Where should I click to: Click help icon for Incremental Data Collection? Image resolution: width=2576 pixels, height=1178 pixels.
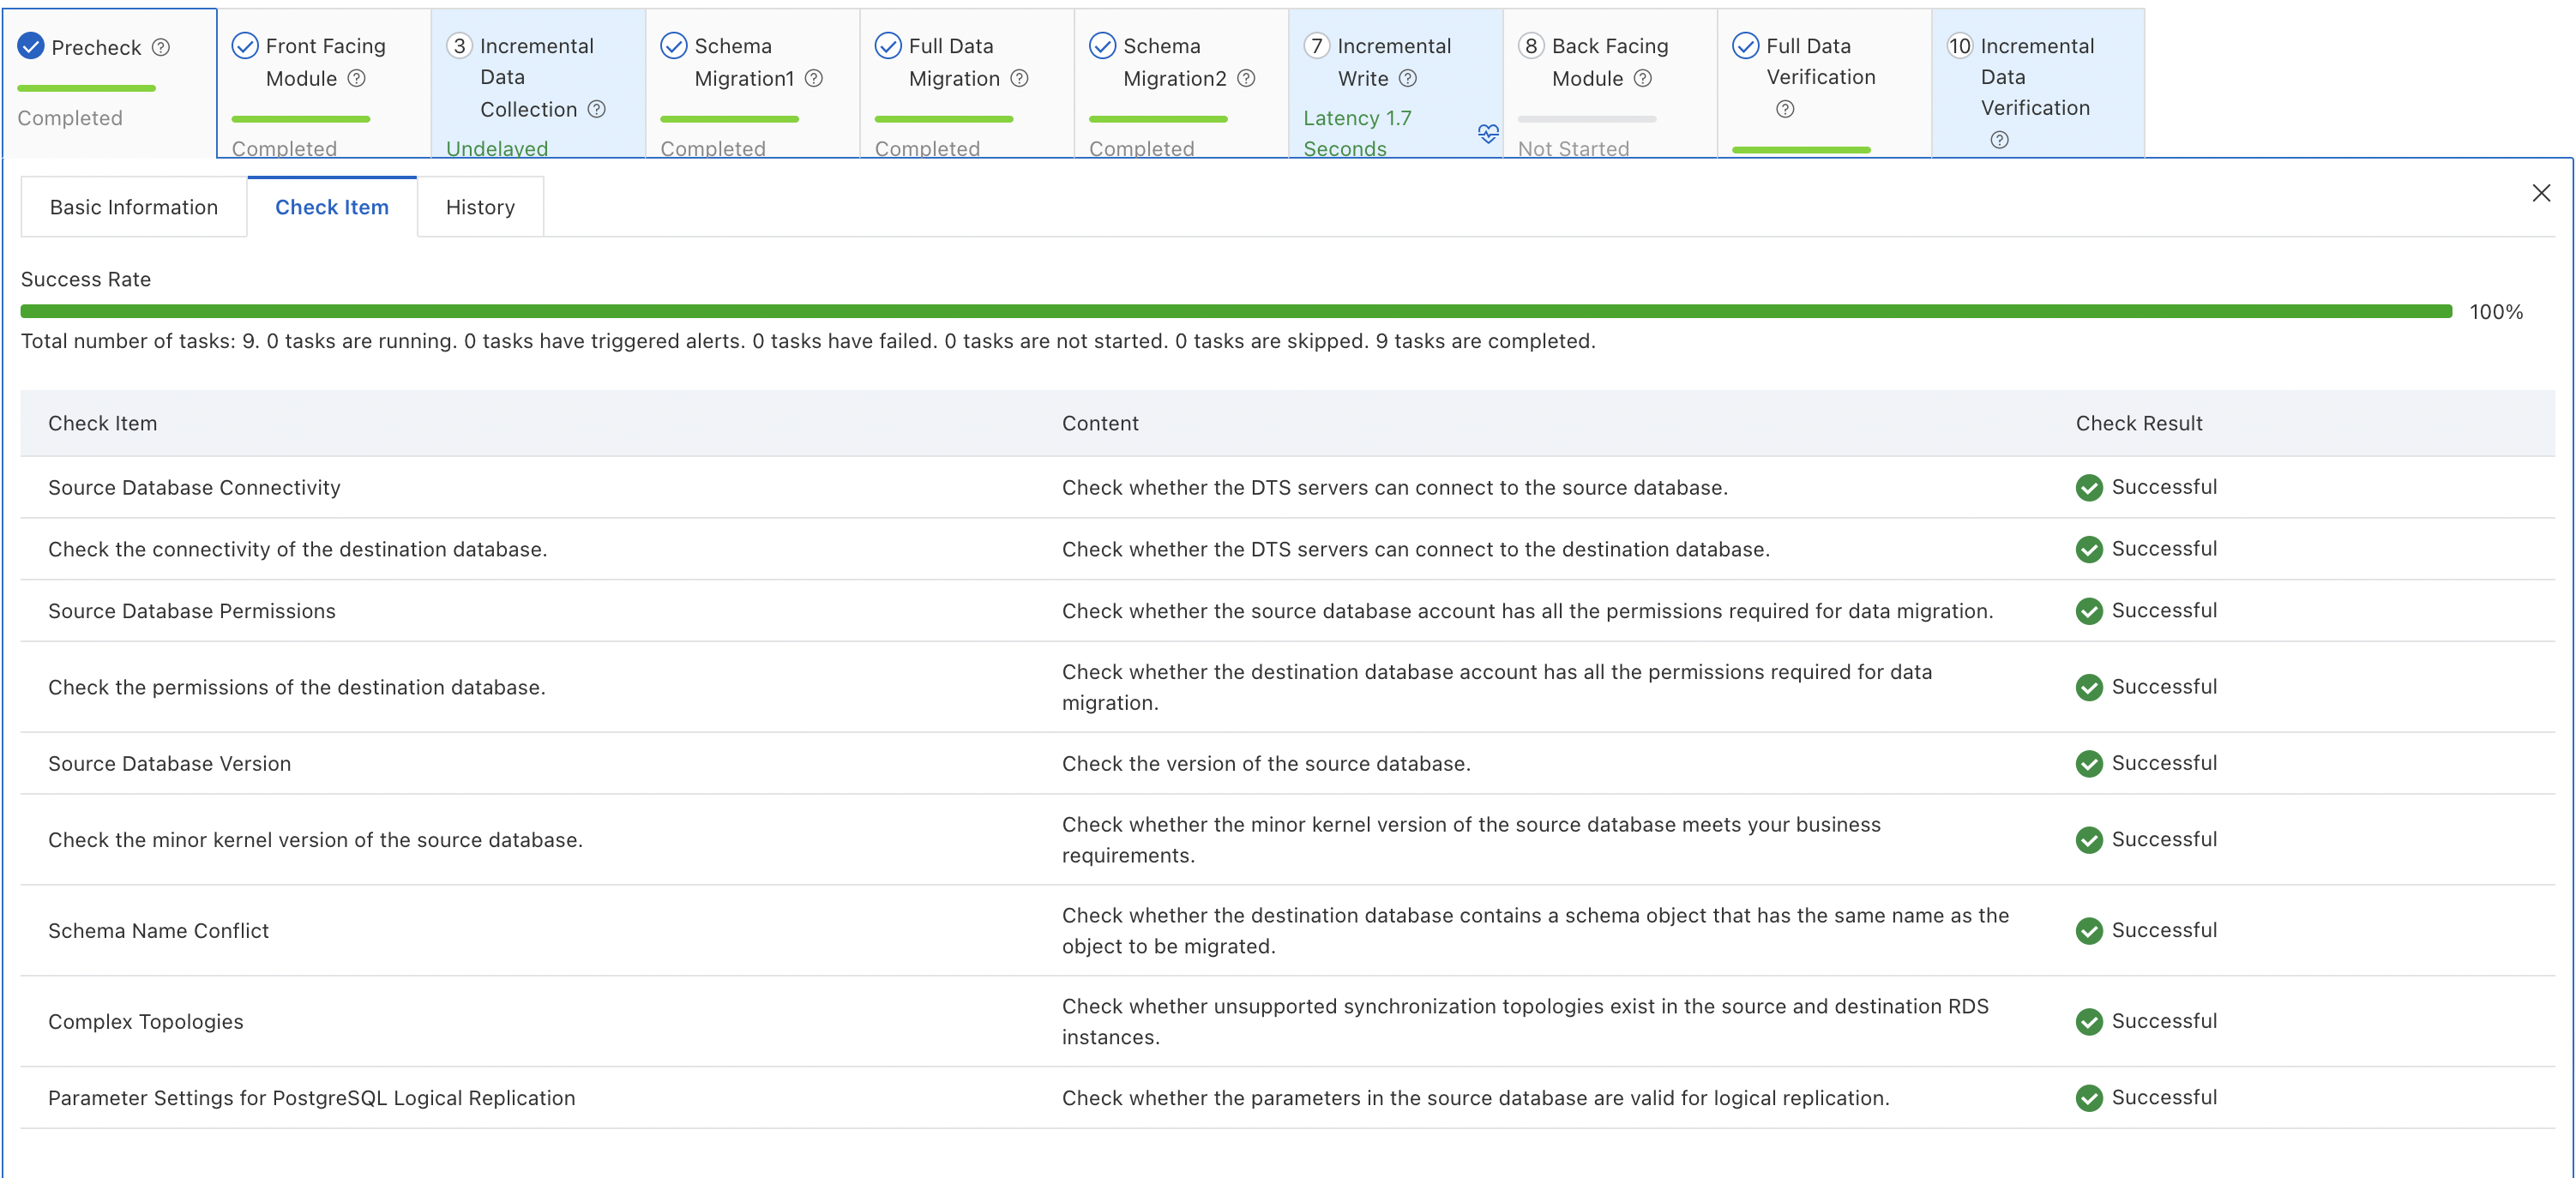pyautogui.click(x=597, y=109)
